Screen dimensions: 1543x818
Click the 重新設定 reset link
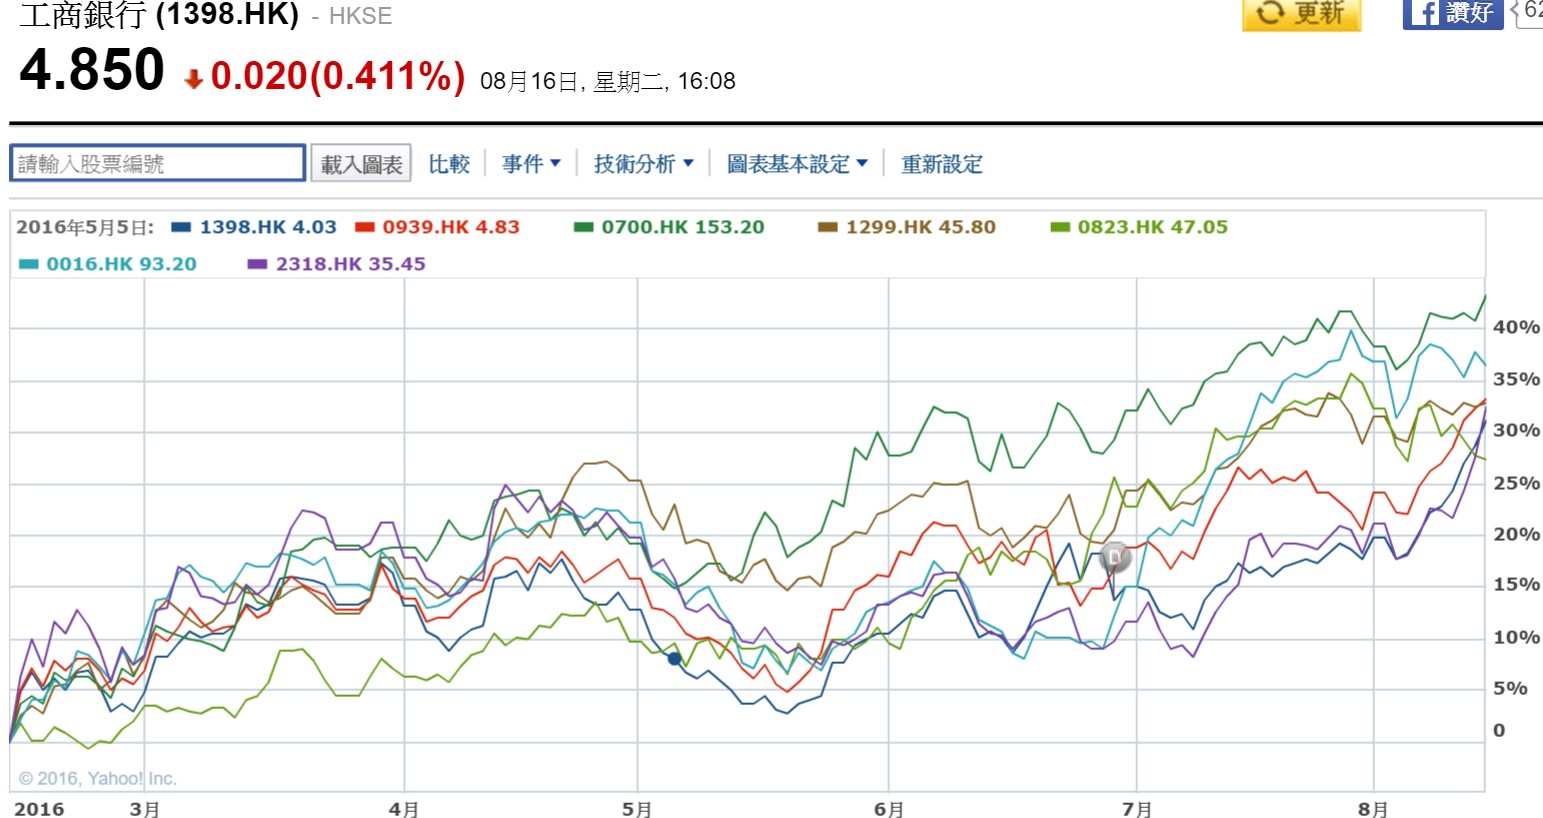pyautogui.click(x=941, y=164)
